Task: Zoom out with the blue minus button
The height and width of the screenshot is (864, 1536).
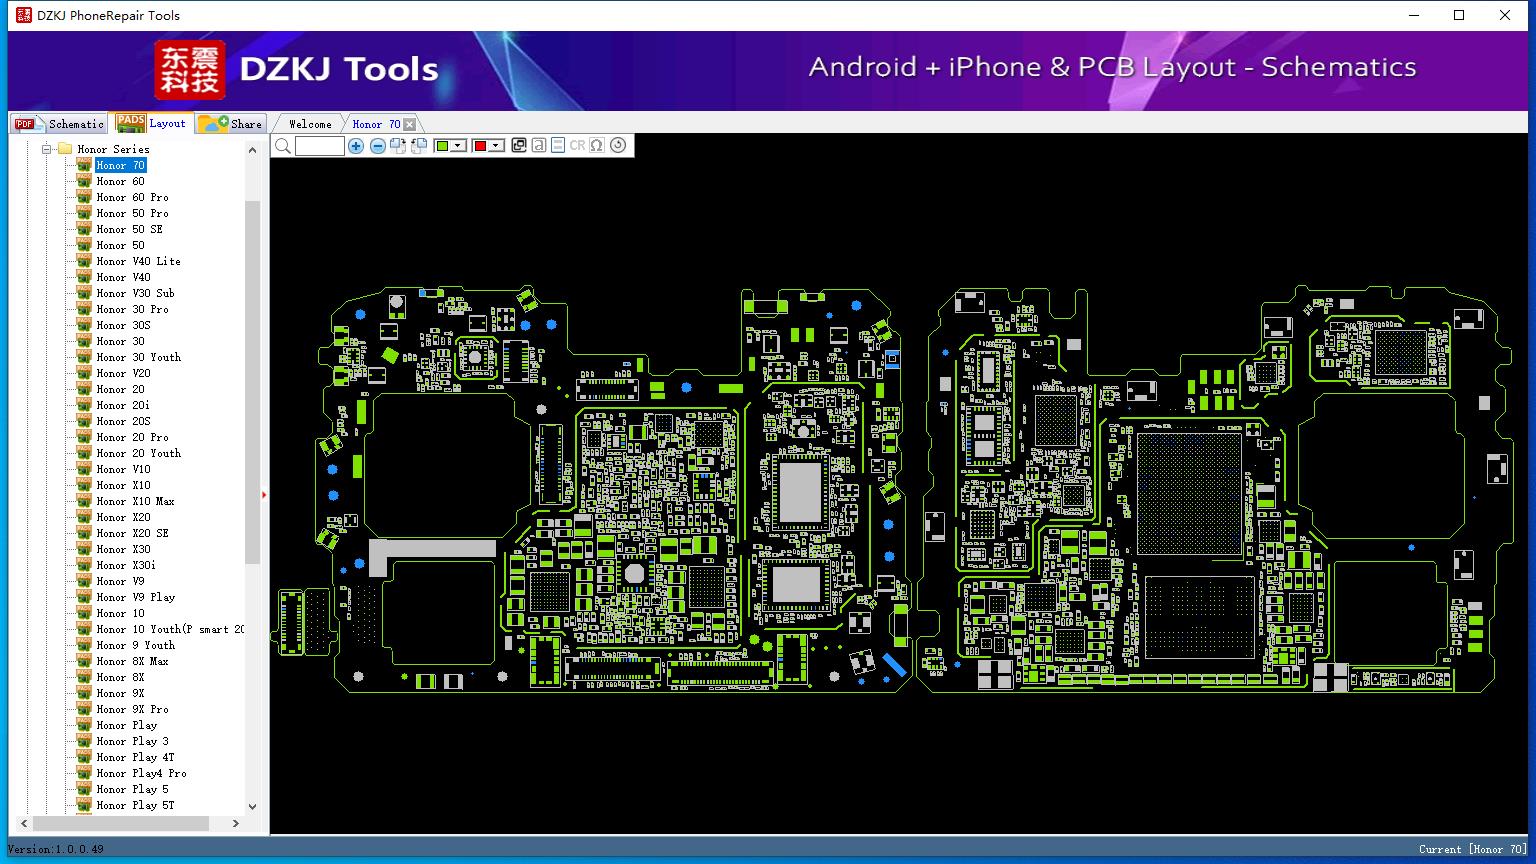Action: [x=377, y=146]
